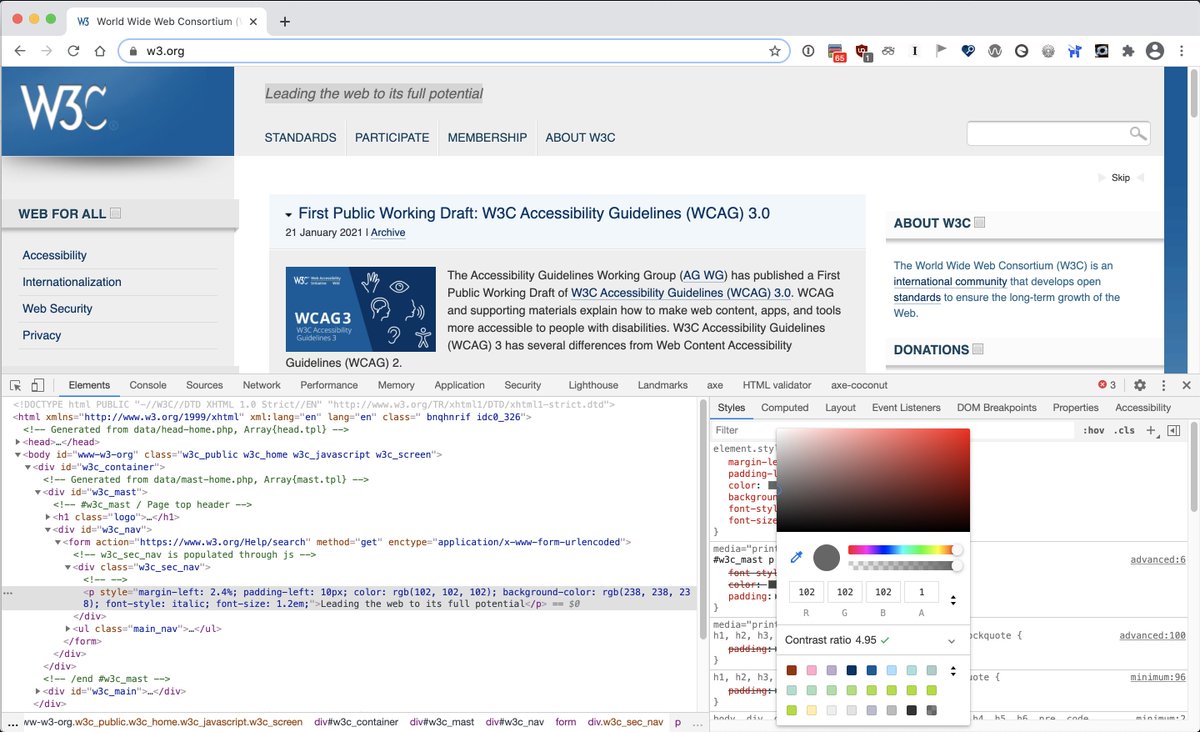Click the heart magnifier extension icon
The width and height of the screenshot is (1200, 732).
point(968,51)
